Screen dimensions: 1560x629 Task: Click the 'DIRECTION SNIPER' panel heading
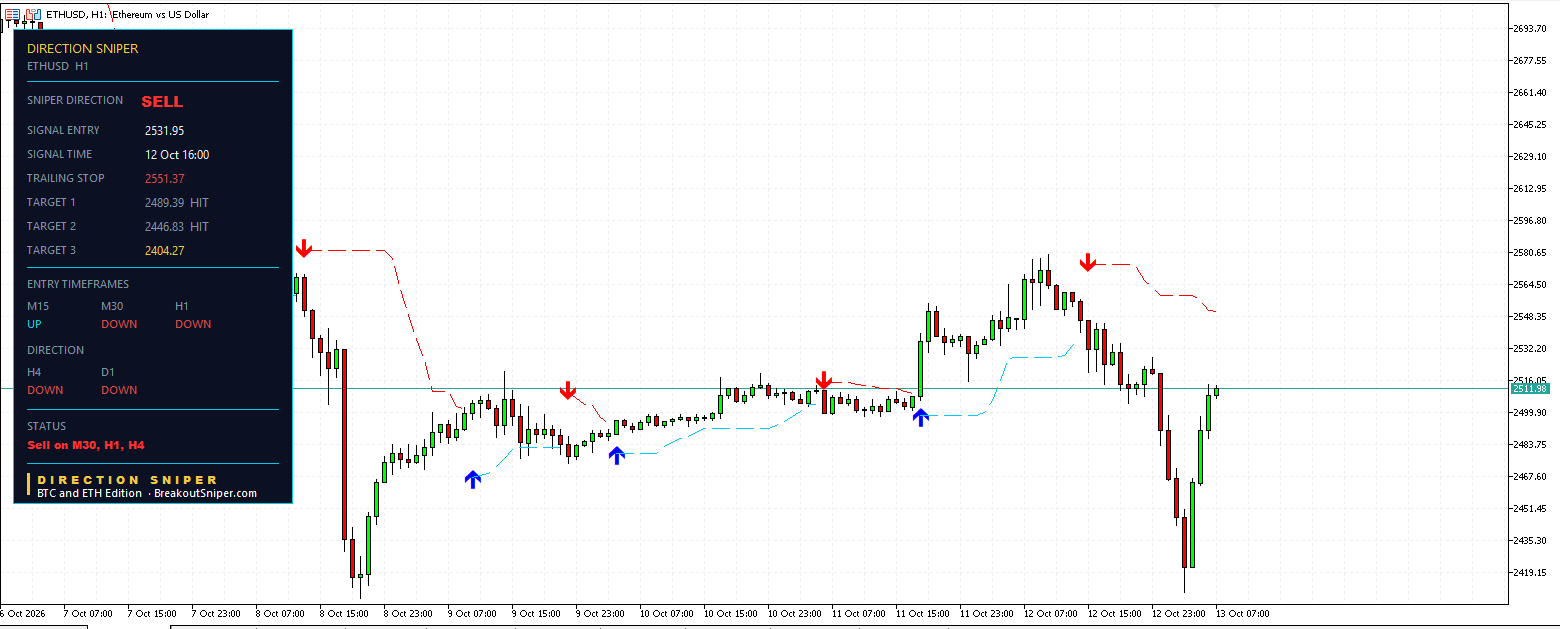click(83, 48)
